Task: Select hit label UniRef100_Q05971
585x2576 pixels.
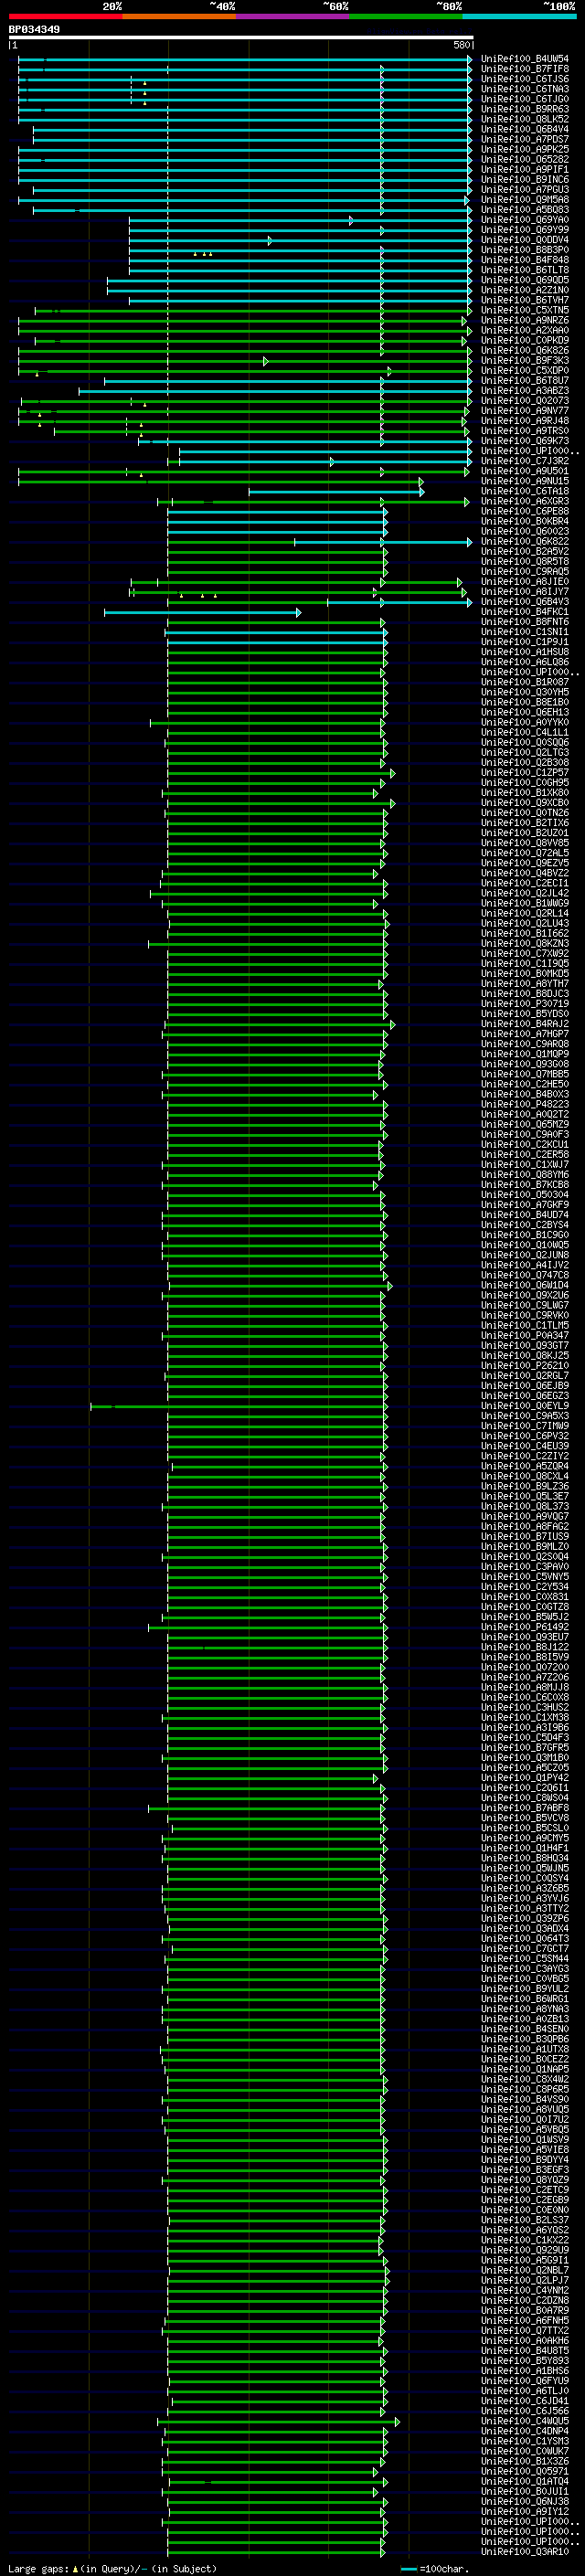Action: point(525,2471)
